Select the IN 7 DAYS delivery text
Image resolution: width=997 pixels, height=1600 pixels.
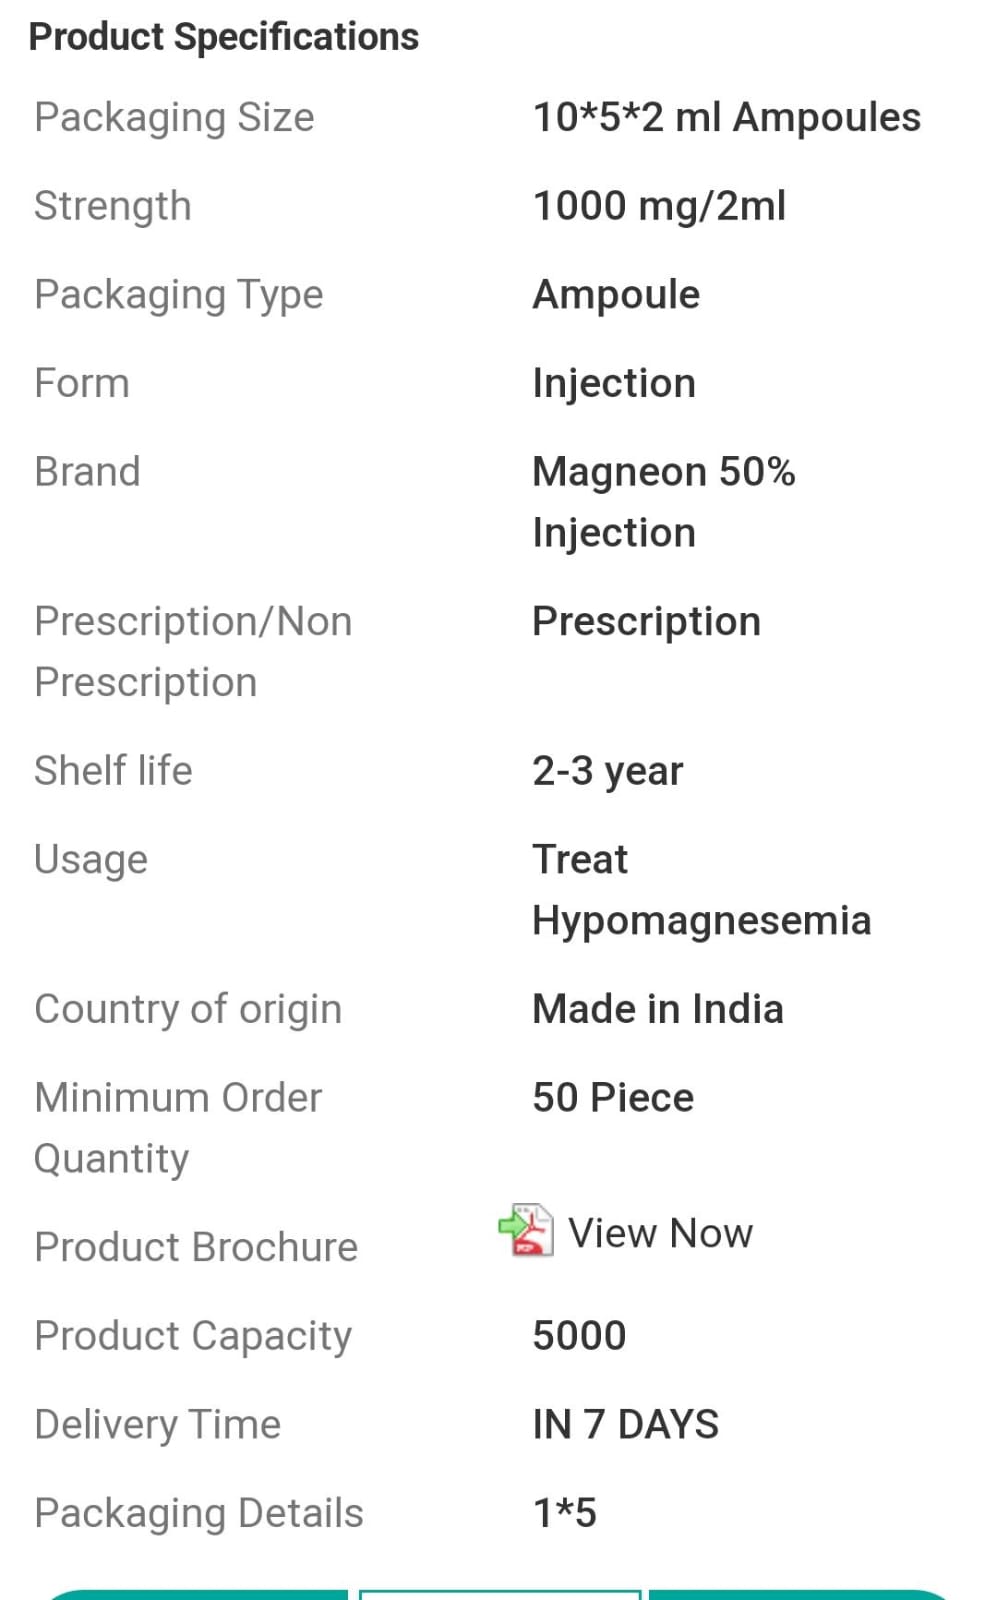click(x=625, y=1424)
